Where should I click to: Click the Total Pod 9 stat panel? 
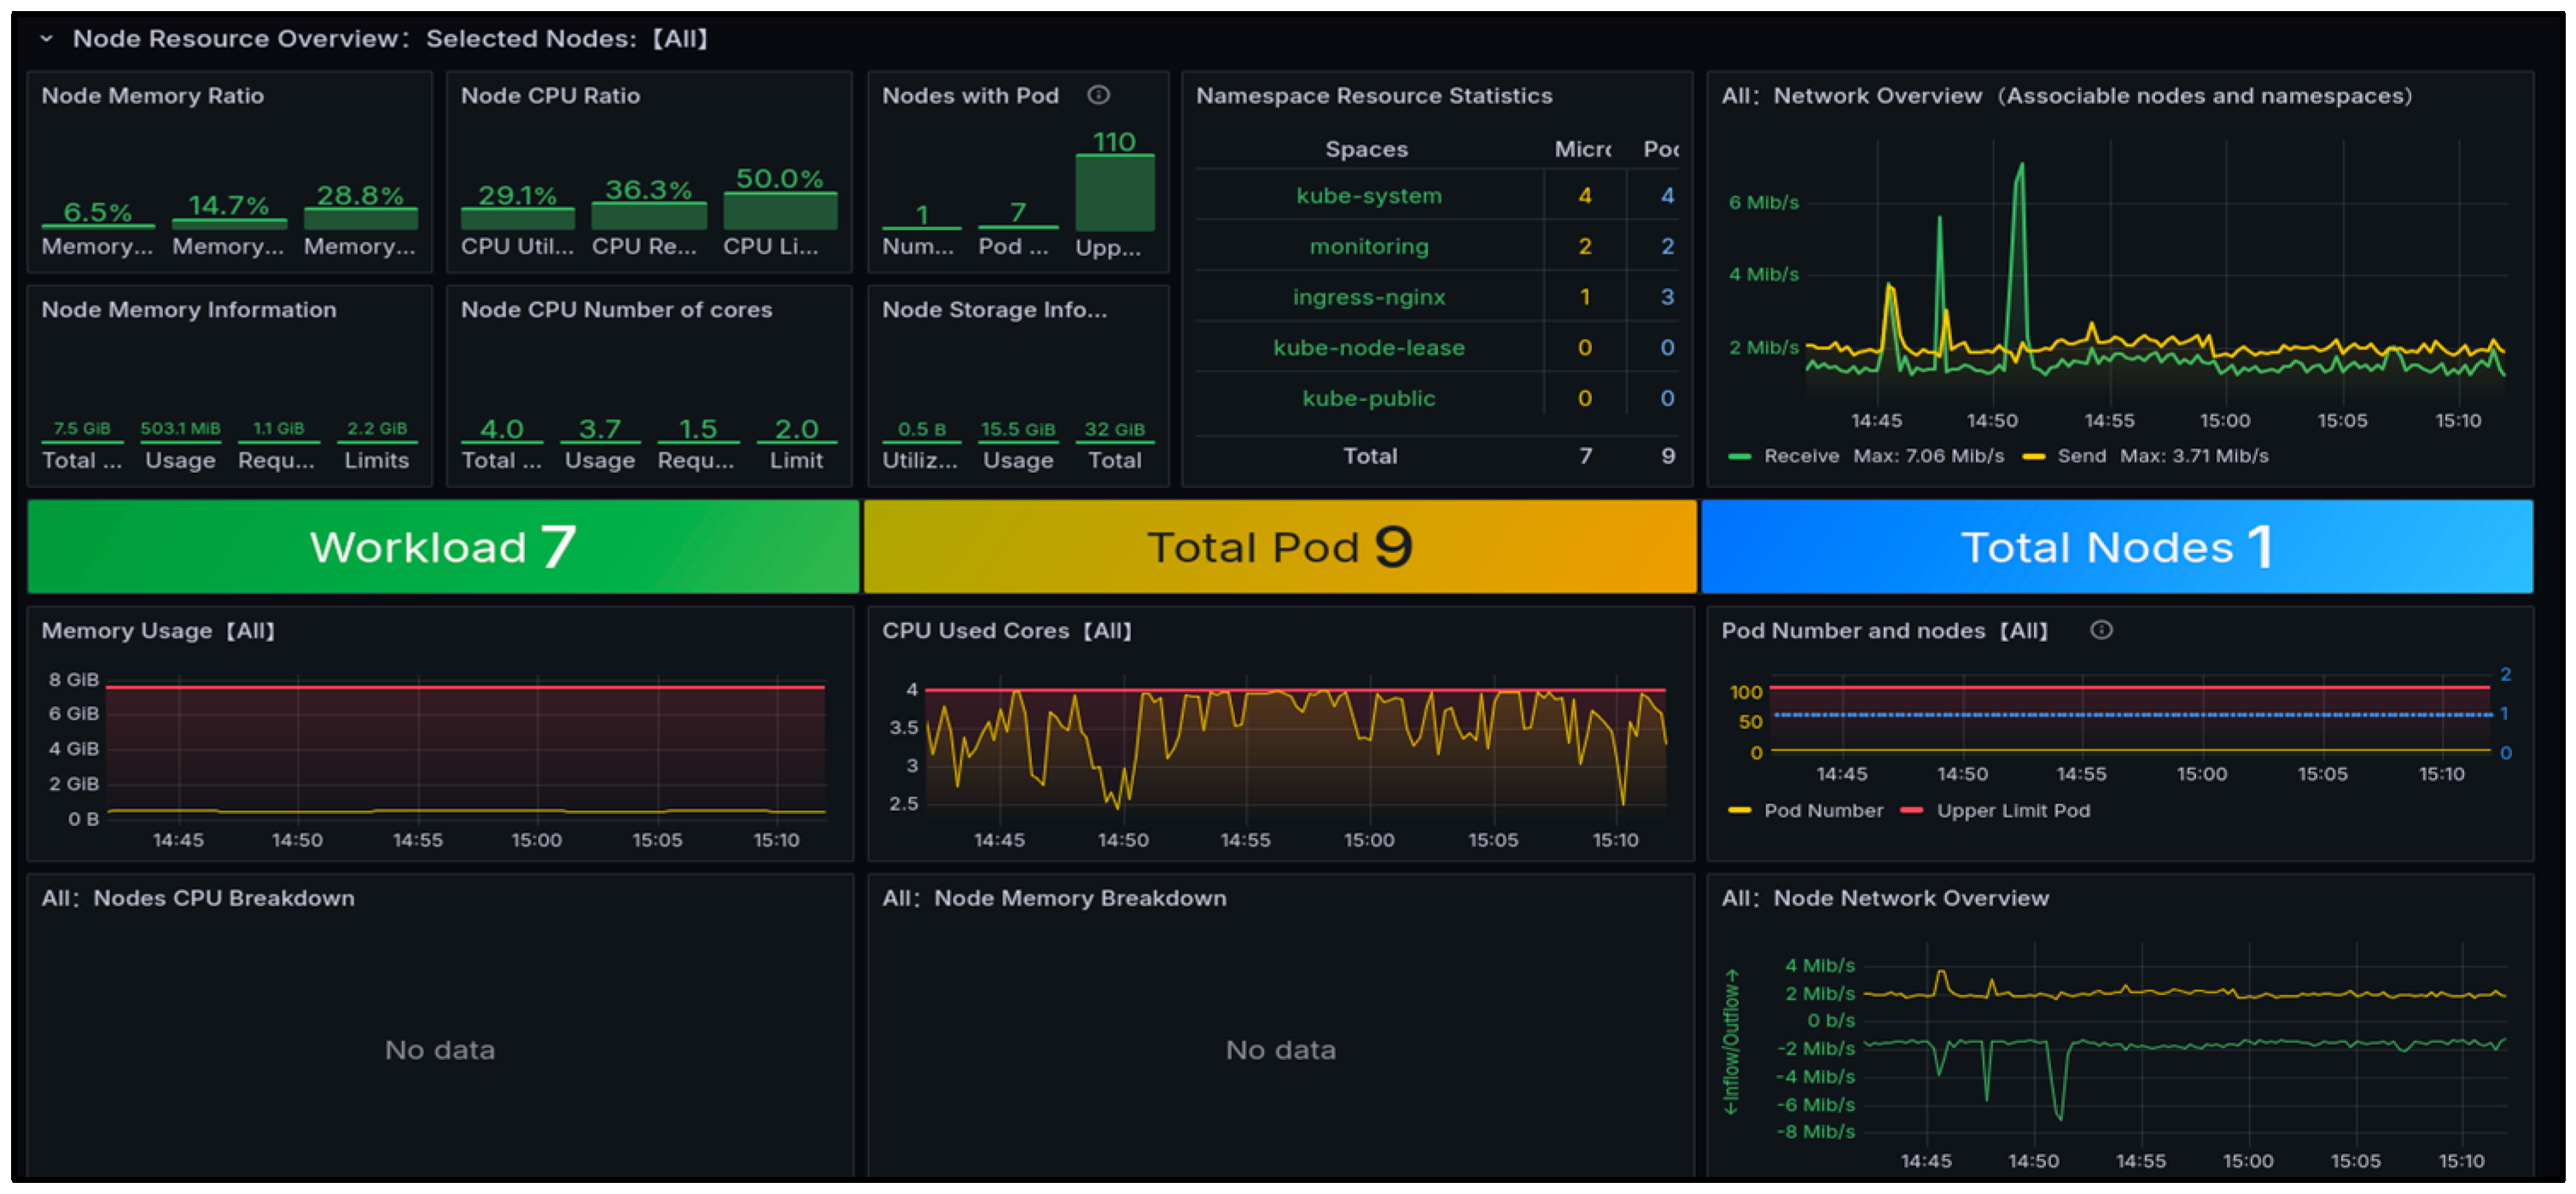coord(1280,547)
